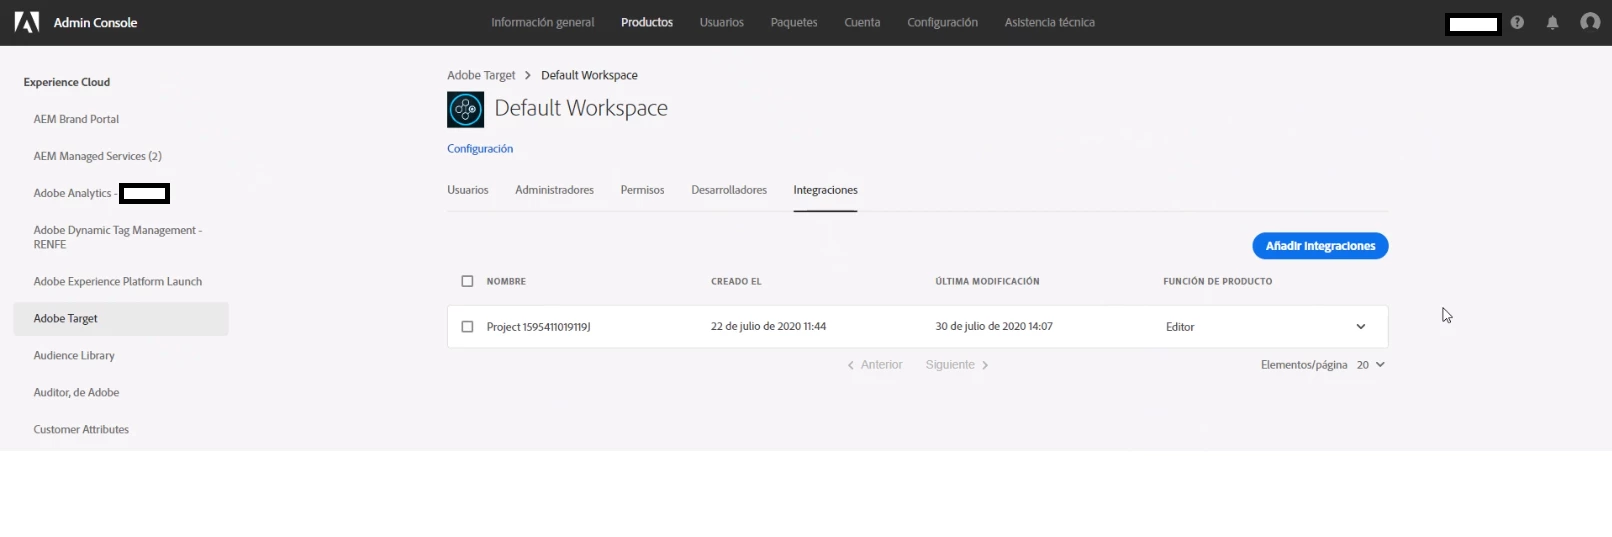This screenshot has height=537, width=1612.
Task: Click the Adobe Target workspace icon
Action: click(x=465, y=109)
